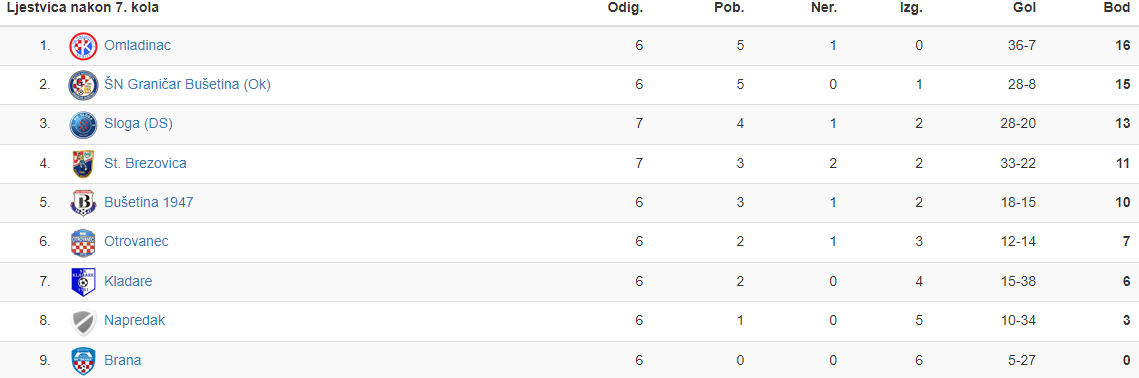Click the Bod column header
Image resolution: width=1139 pixels, height=378 pixels.
pyautogui.click(x=1117, y=8)
